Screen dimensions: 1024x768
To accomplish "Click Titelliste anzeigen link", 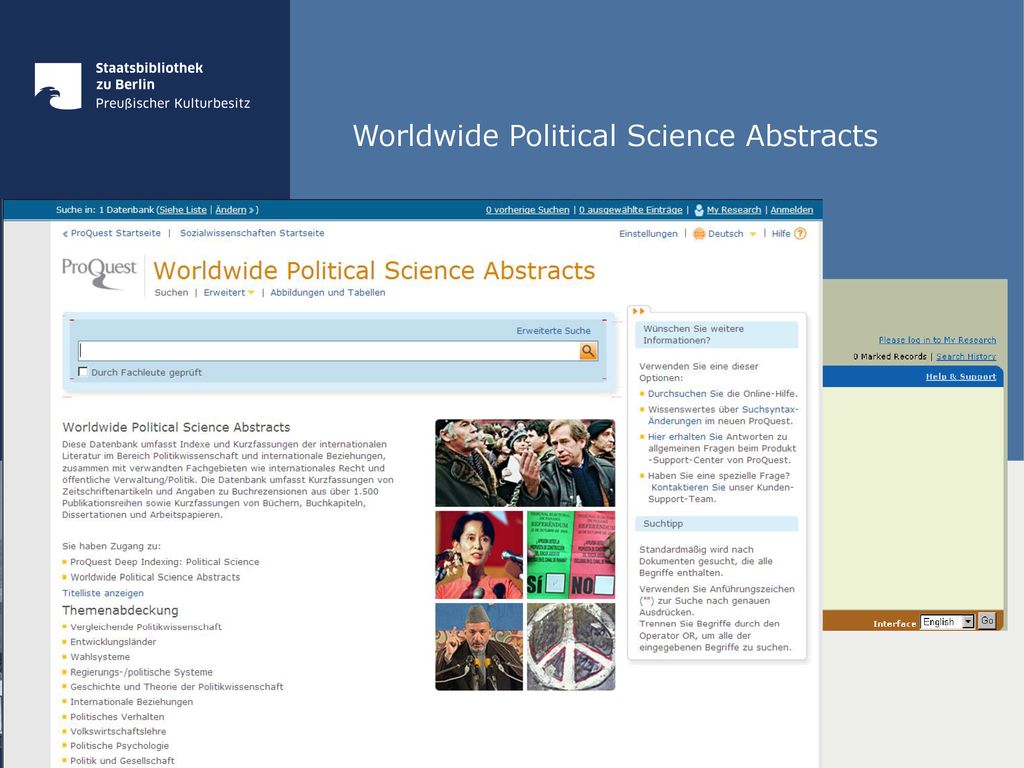I will click(x=103, y=593).
